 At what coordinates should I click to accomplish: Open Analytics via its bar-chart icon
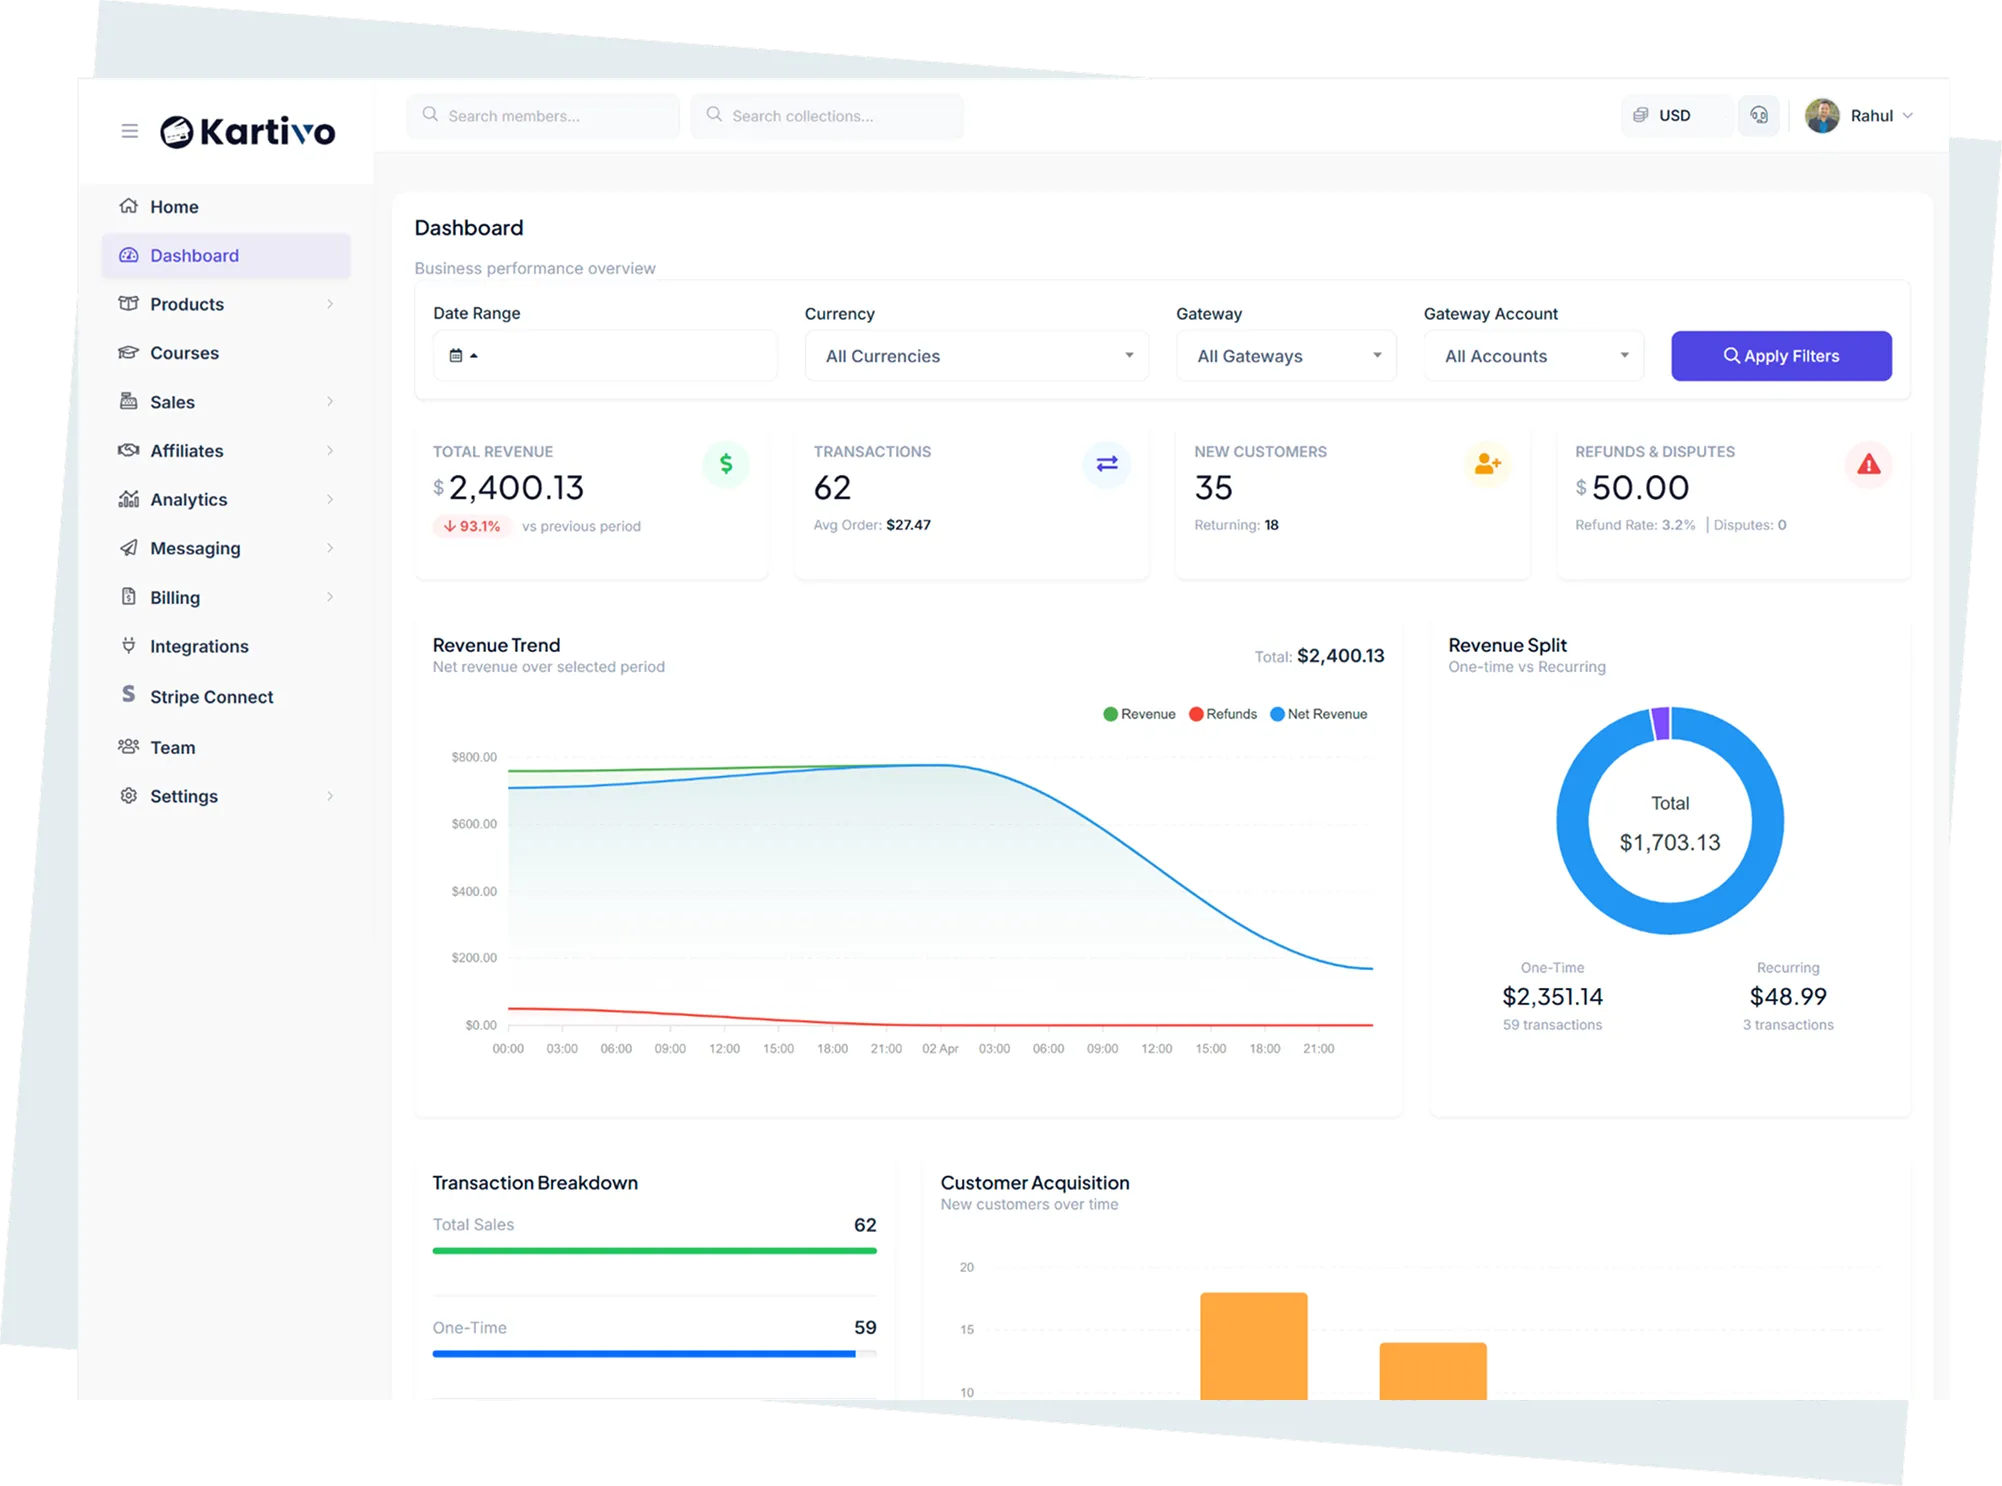coord(129,499)
